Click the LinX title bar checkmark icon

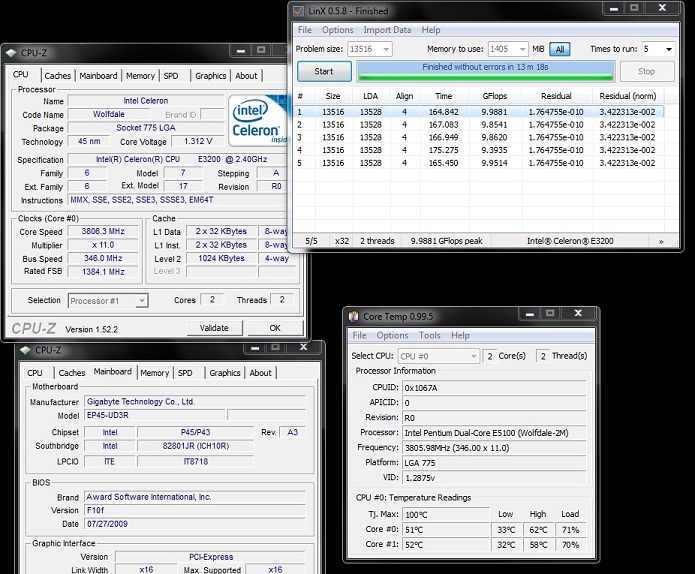point(299,11)
